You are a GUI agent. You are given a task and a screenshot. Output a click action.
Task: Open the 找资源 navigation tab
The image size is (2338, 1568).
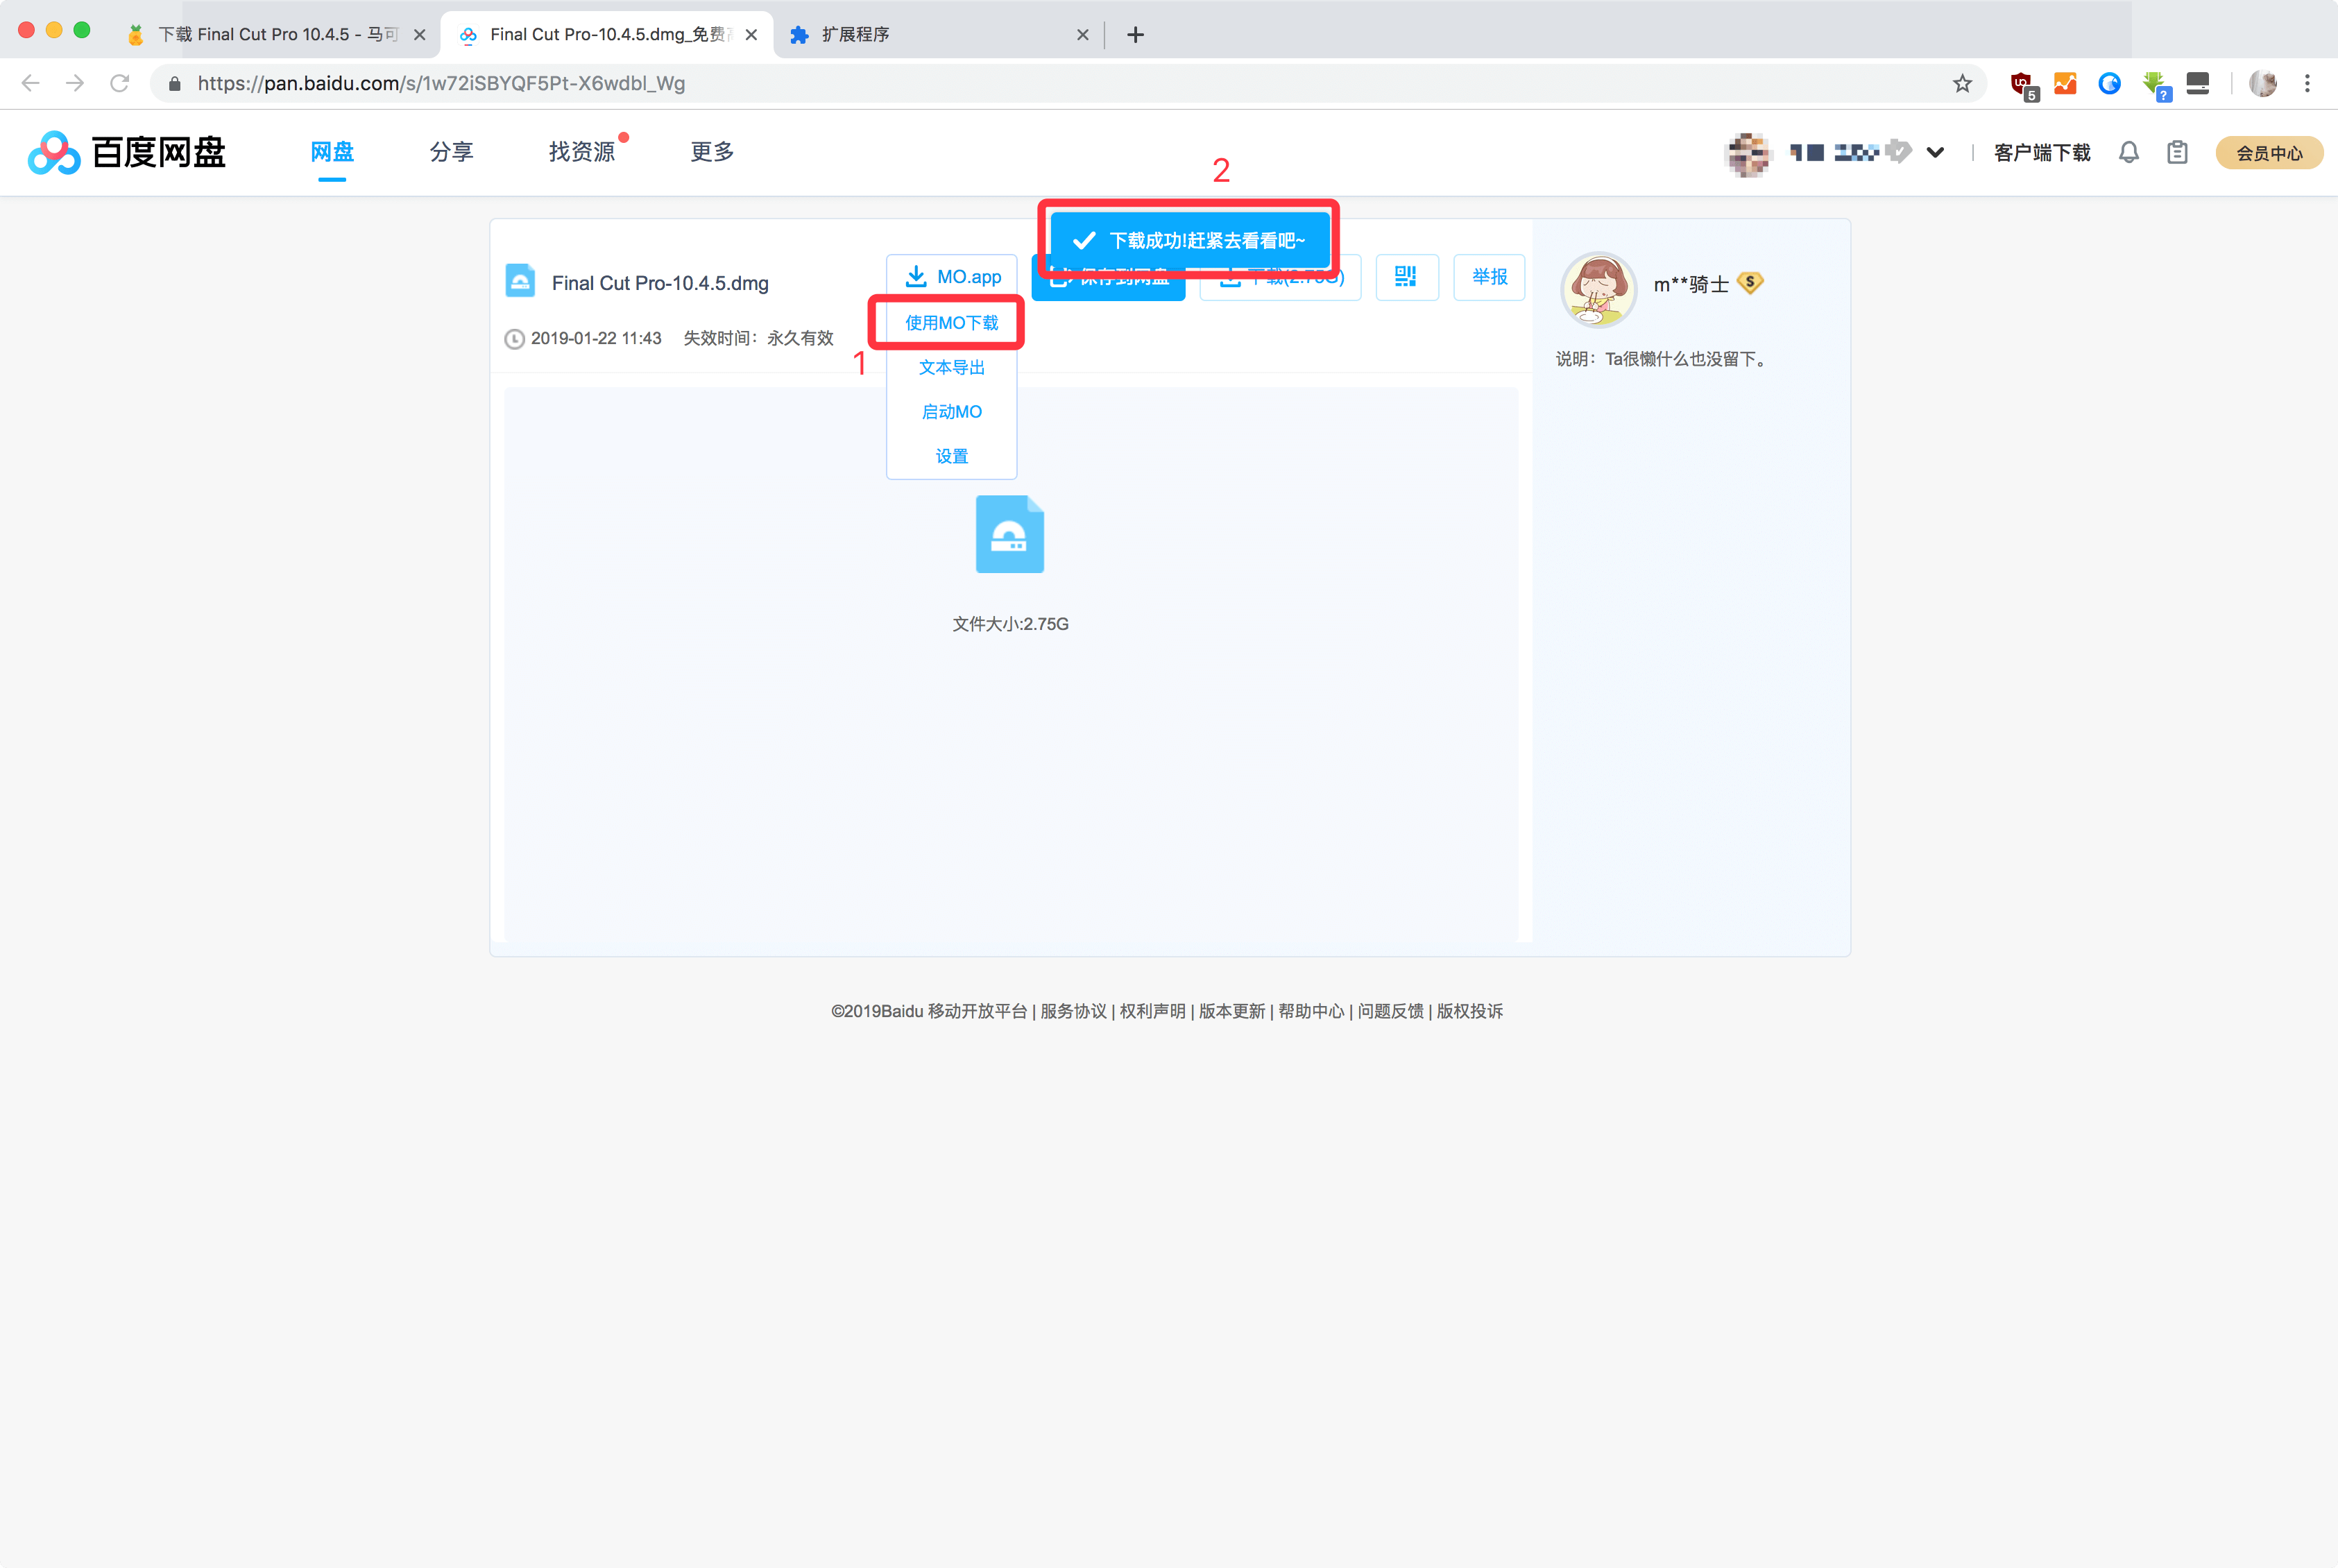pyautogui.click(x=582, y=152)
